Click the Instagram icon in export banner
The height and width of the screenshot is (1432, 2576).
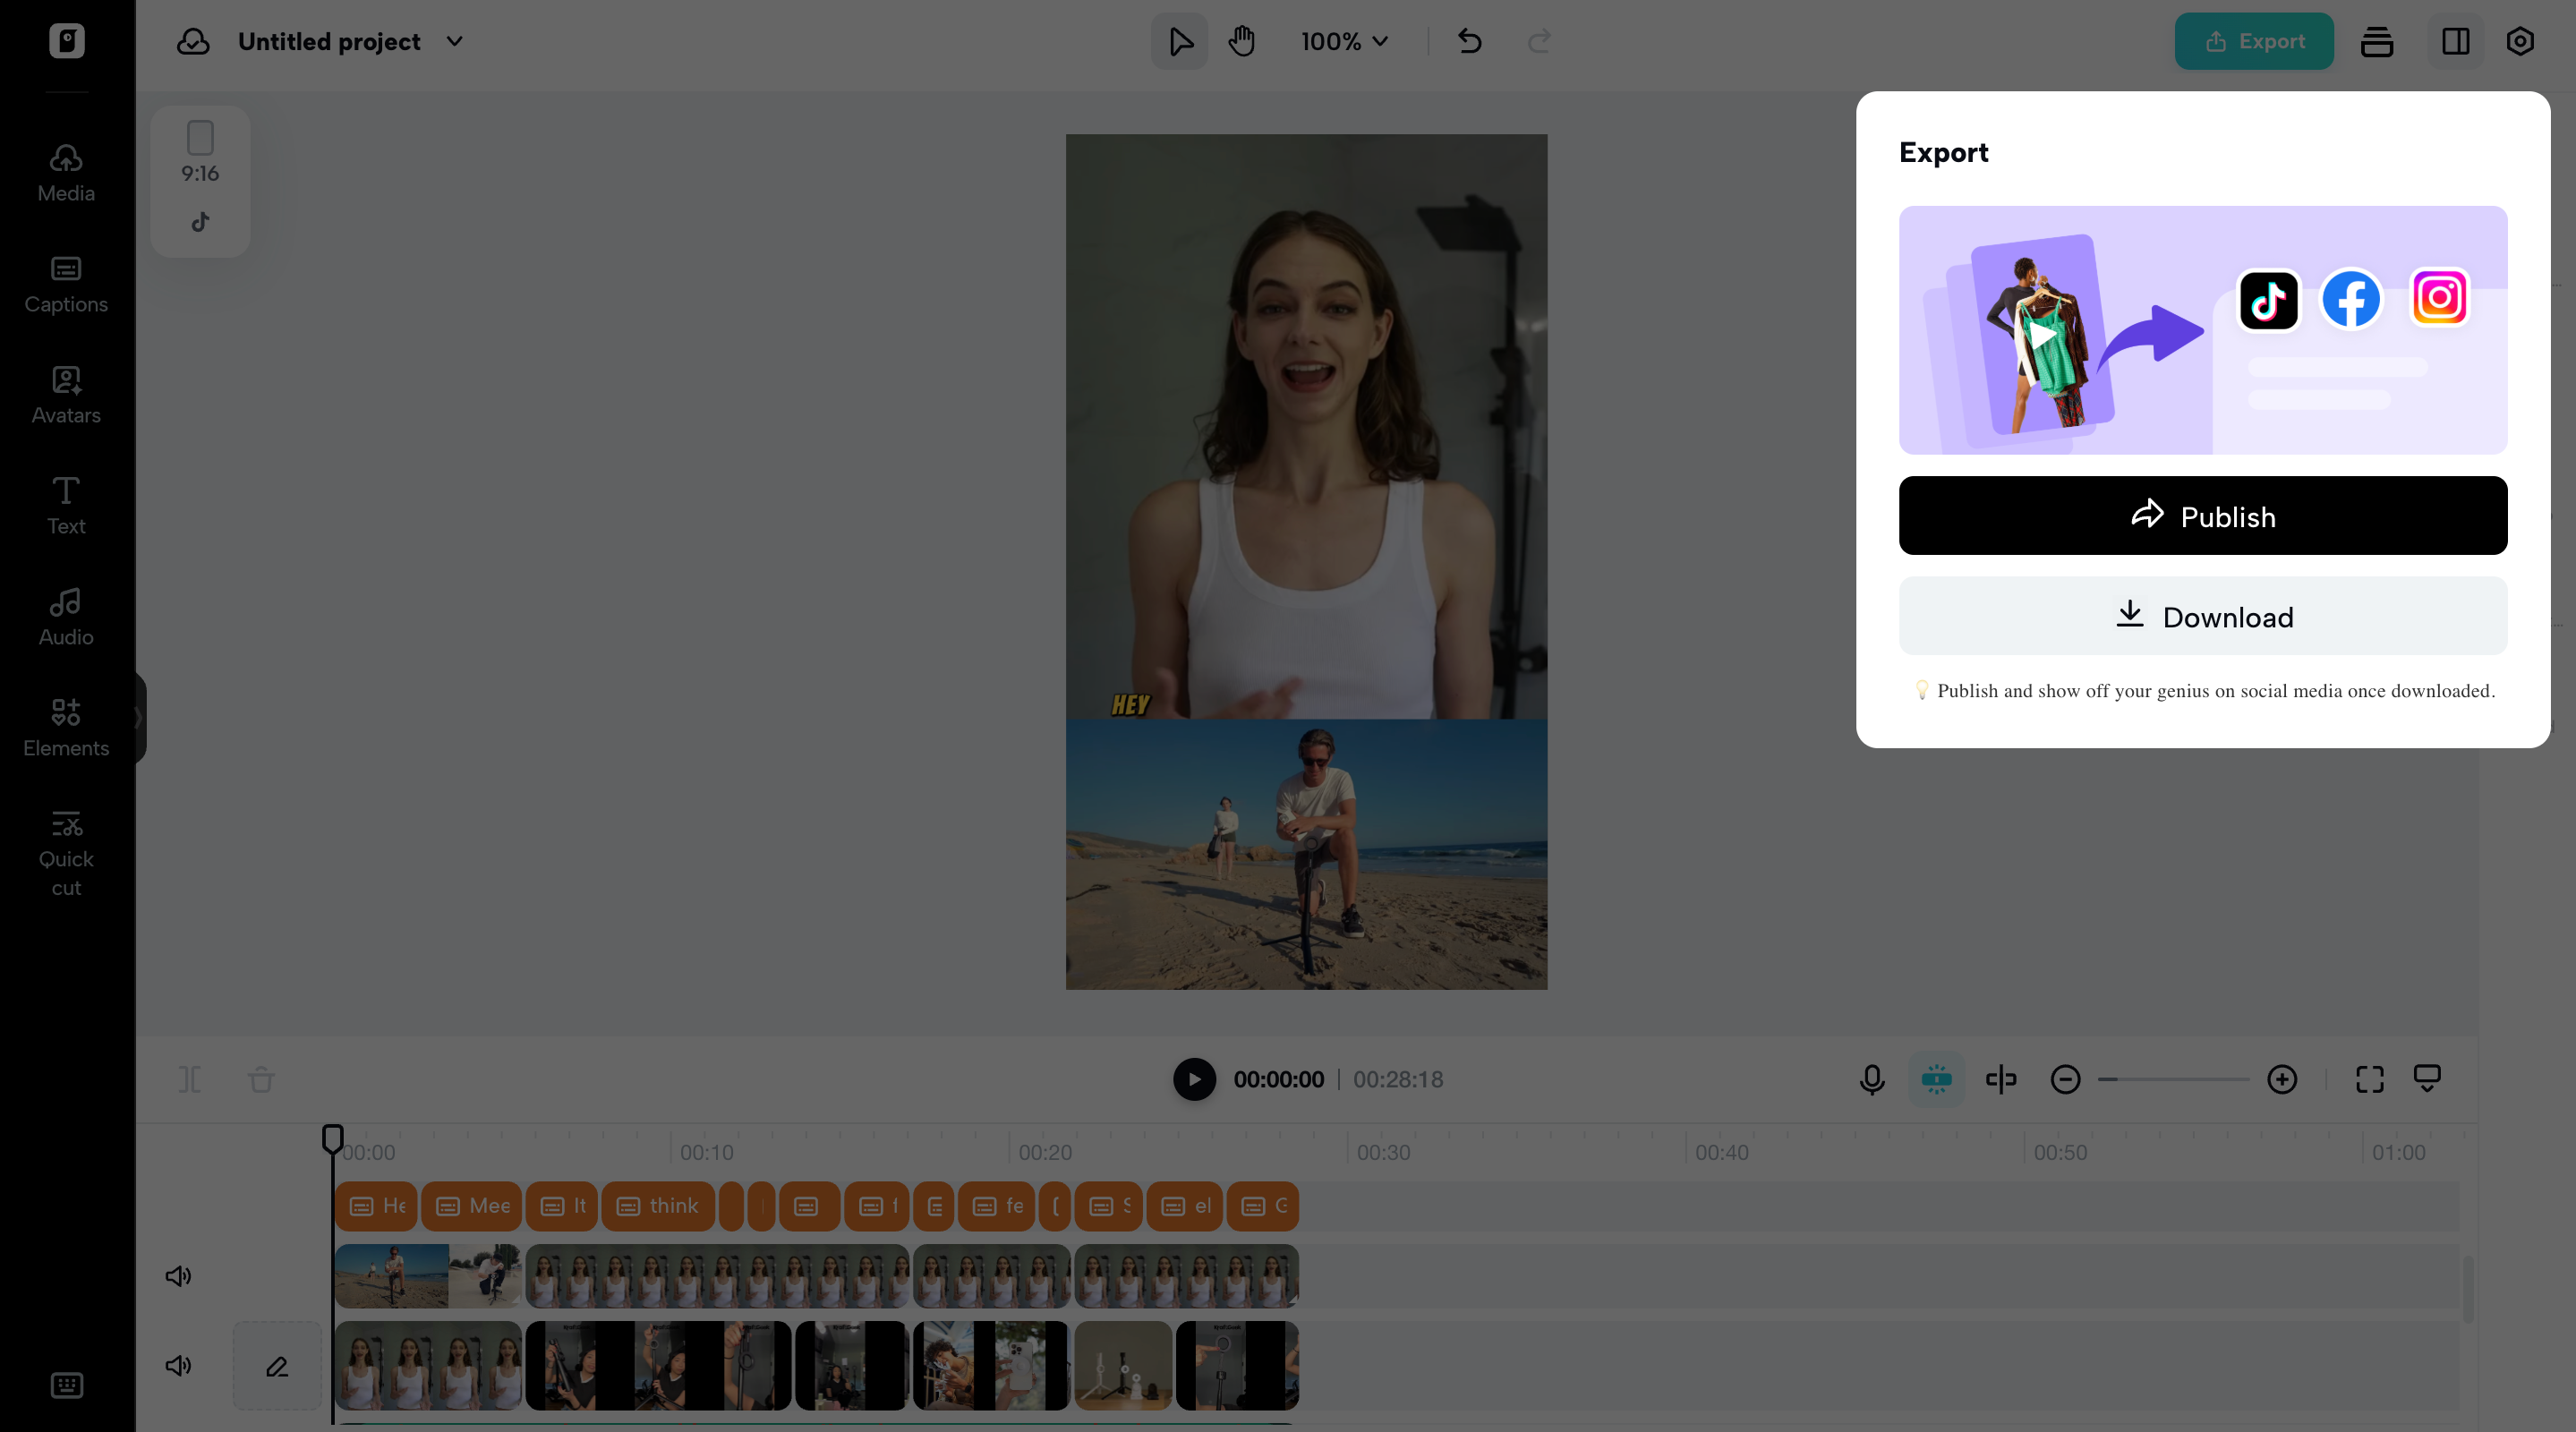(2439, 297)
